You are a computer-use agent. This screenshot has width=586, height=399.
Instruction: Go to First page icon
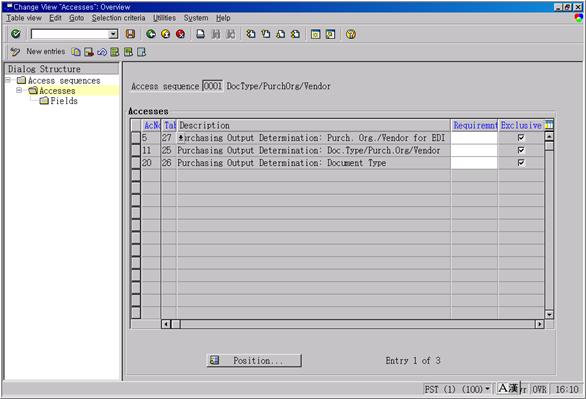click(x=251, y=34)
